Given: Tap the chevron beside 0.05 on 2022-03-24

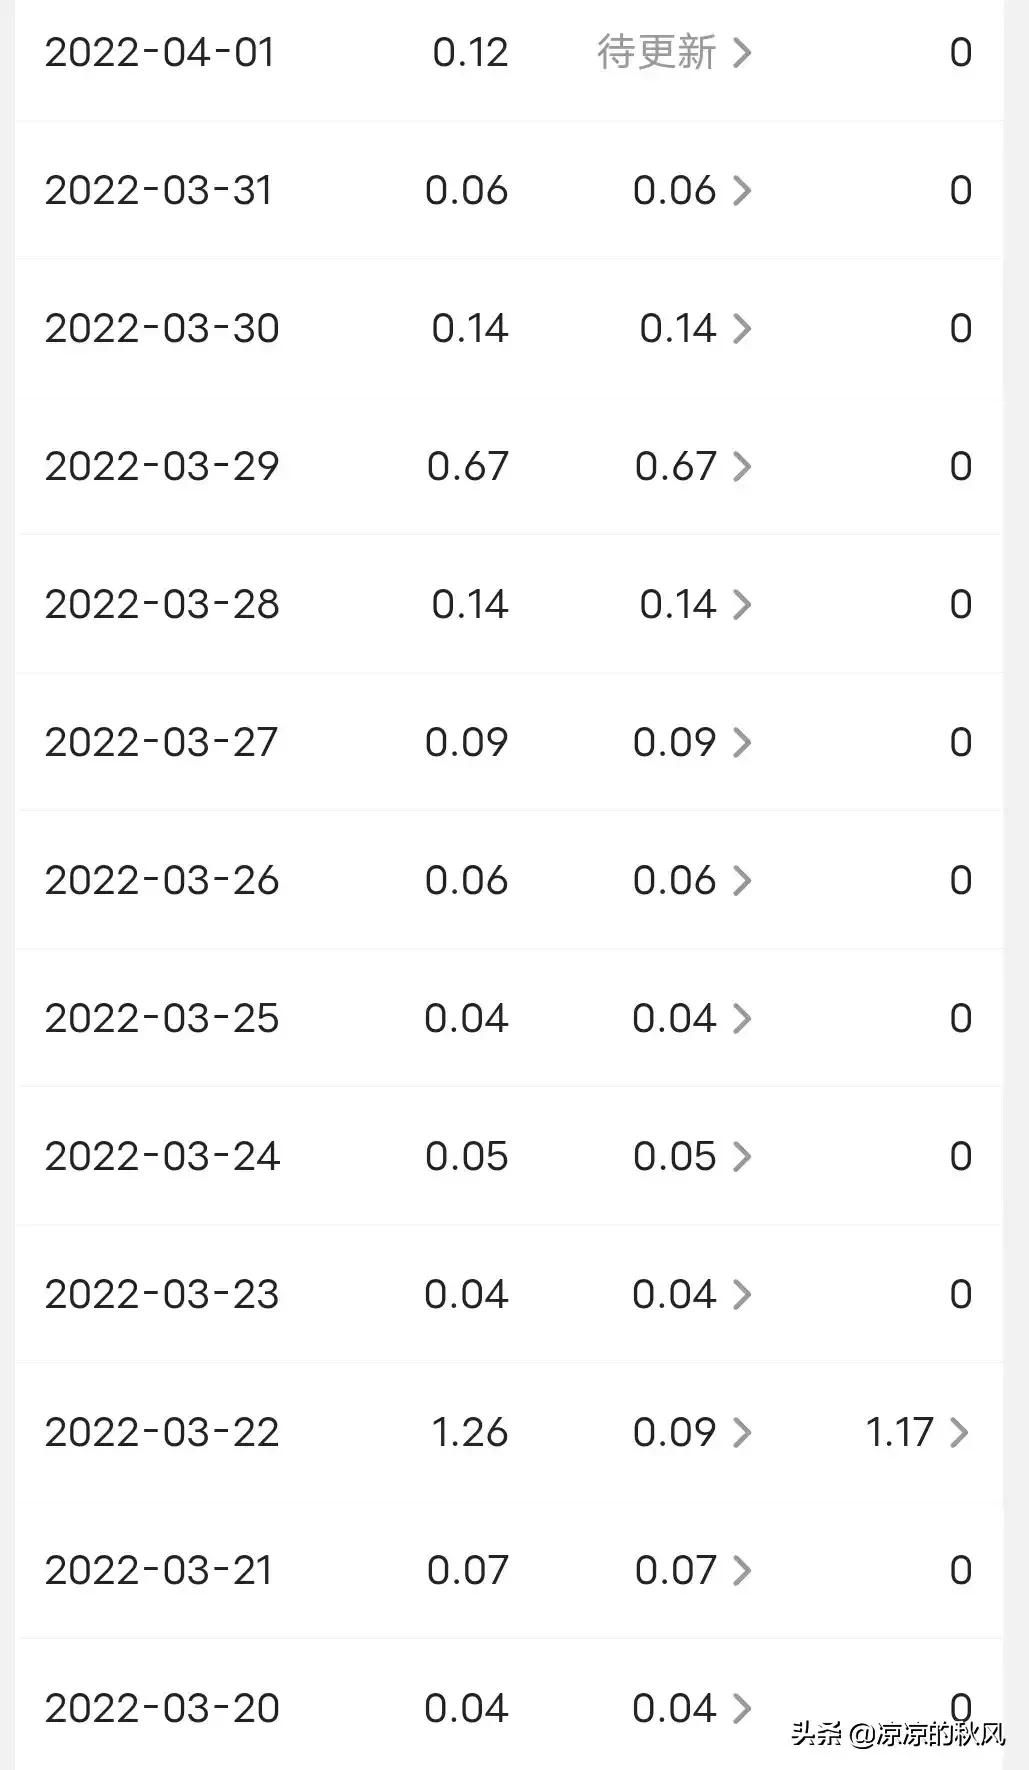Looking at the screenshot, I should [741, 1157].
